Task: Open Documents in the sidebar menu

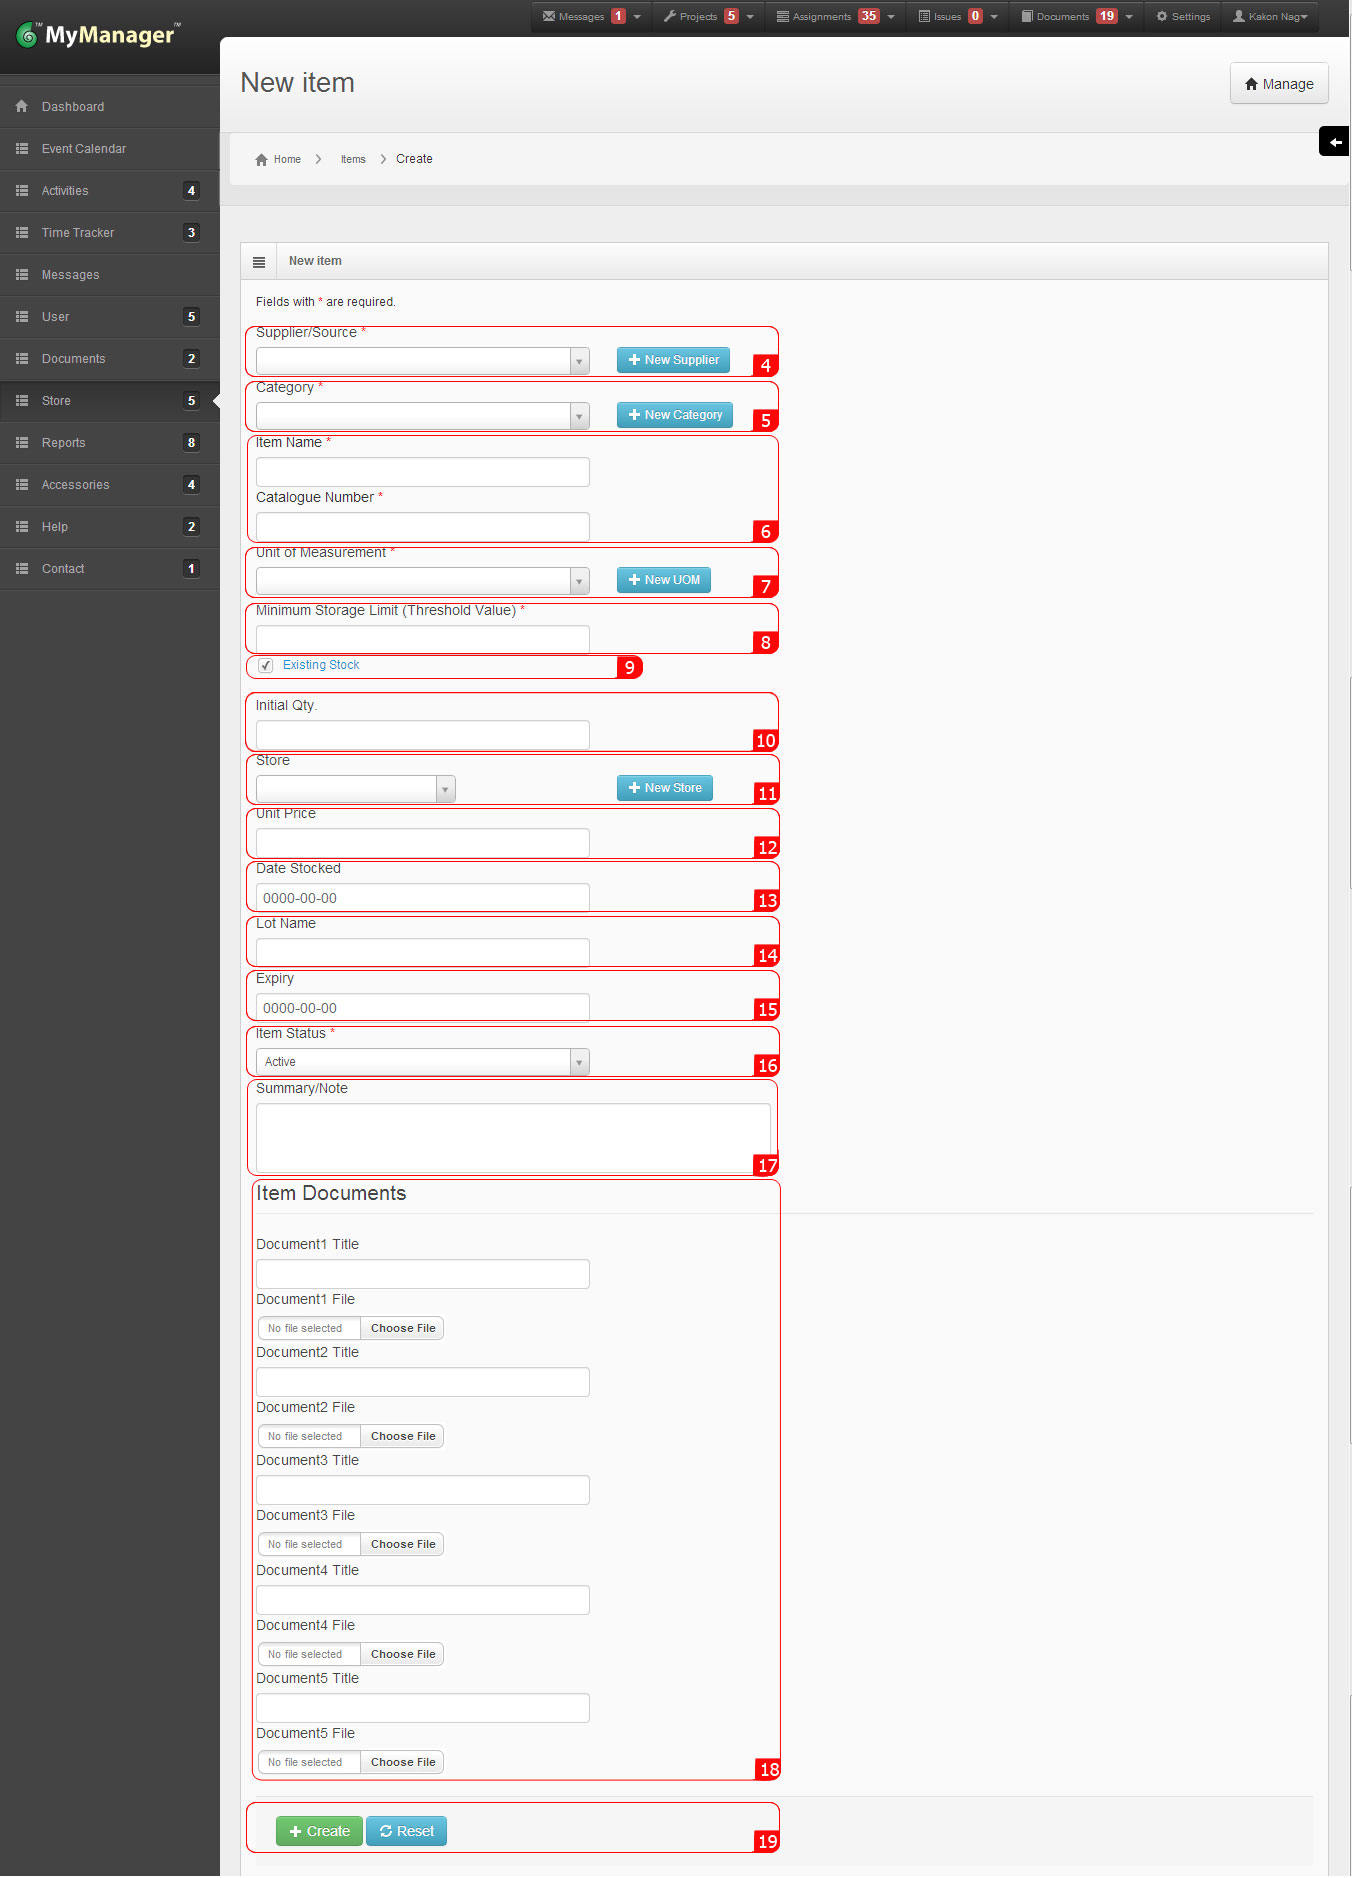Action: click(x=110, y=359)
